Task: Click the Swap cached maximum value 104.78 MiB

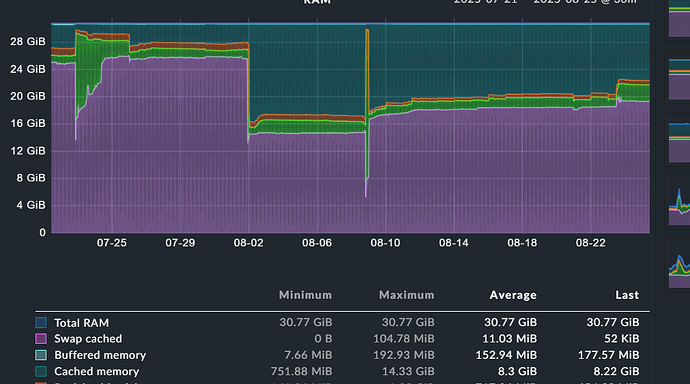Action: tap(404, 339)
